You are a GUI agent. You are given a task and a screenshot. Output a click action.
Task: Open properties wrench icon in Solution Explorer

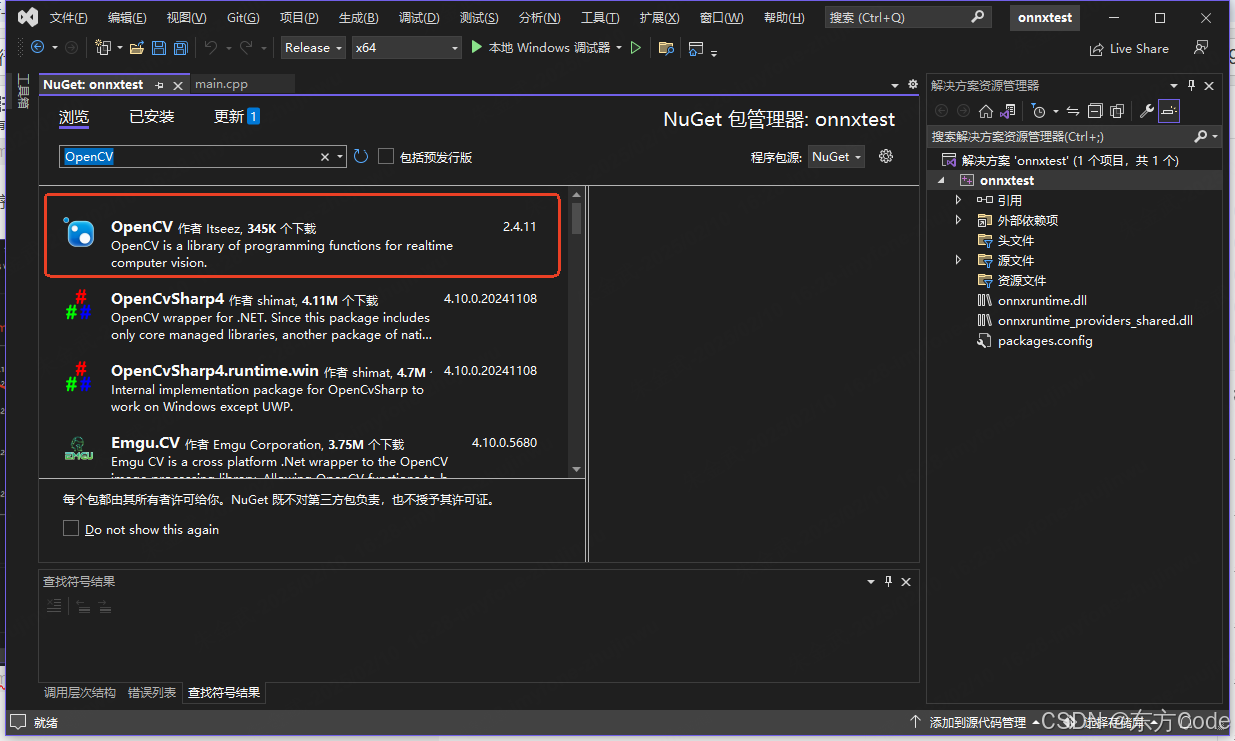point(1147,111)
